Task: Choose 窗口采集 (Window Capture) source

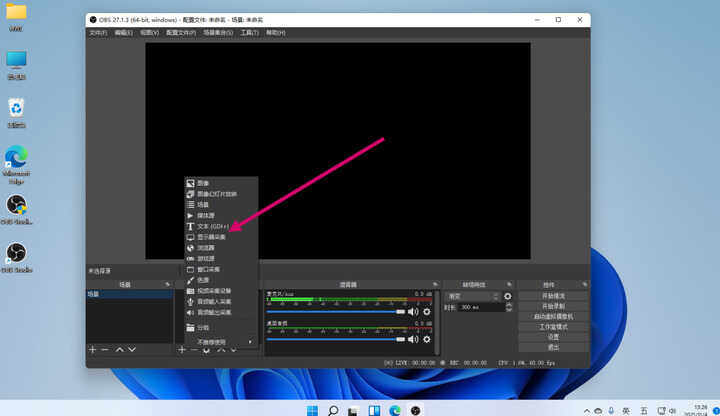Action: tap(221, 269)
